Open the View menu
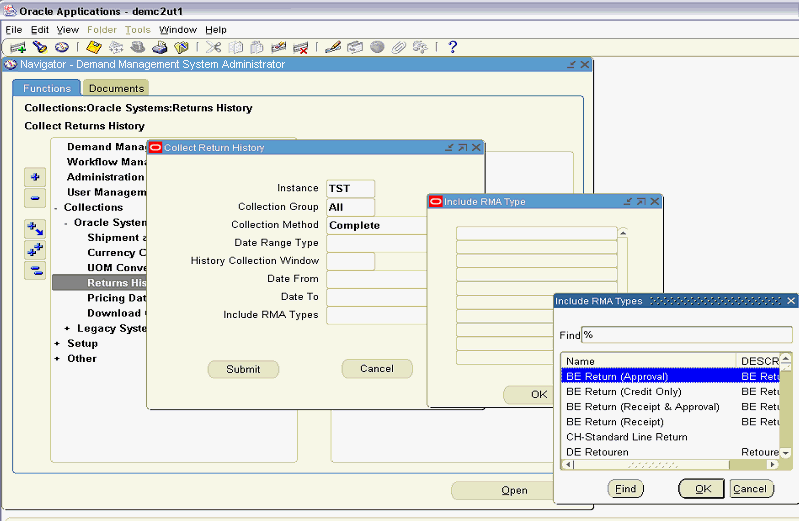Image resolution: width=799 pixels, height=521 pixels. [67, 30]
